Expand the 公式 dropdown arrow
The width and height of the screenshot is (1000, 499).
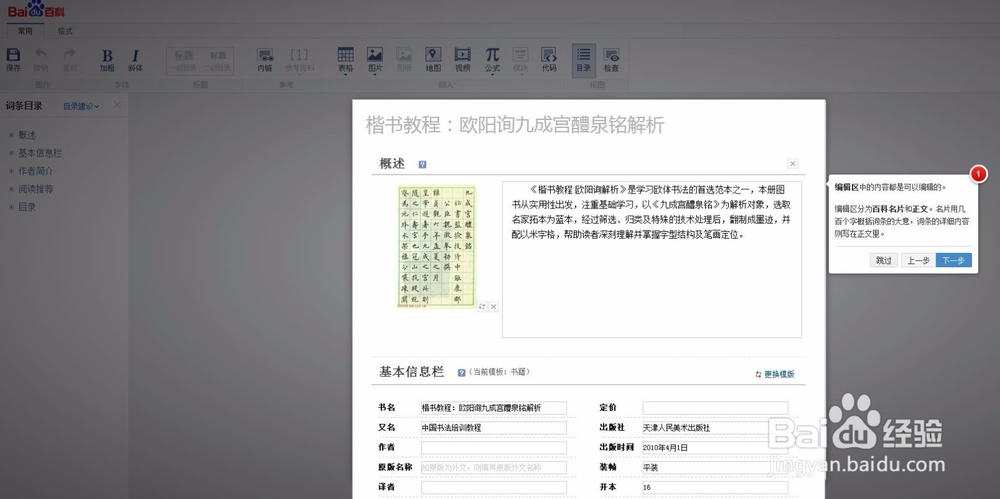click(492, 75)
